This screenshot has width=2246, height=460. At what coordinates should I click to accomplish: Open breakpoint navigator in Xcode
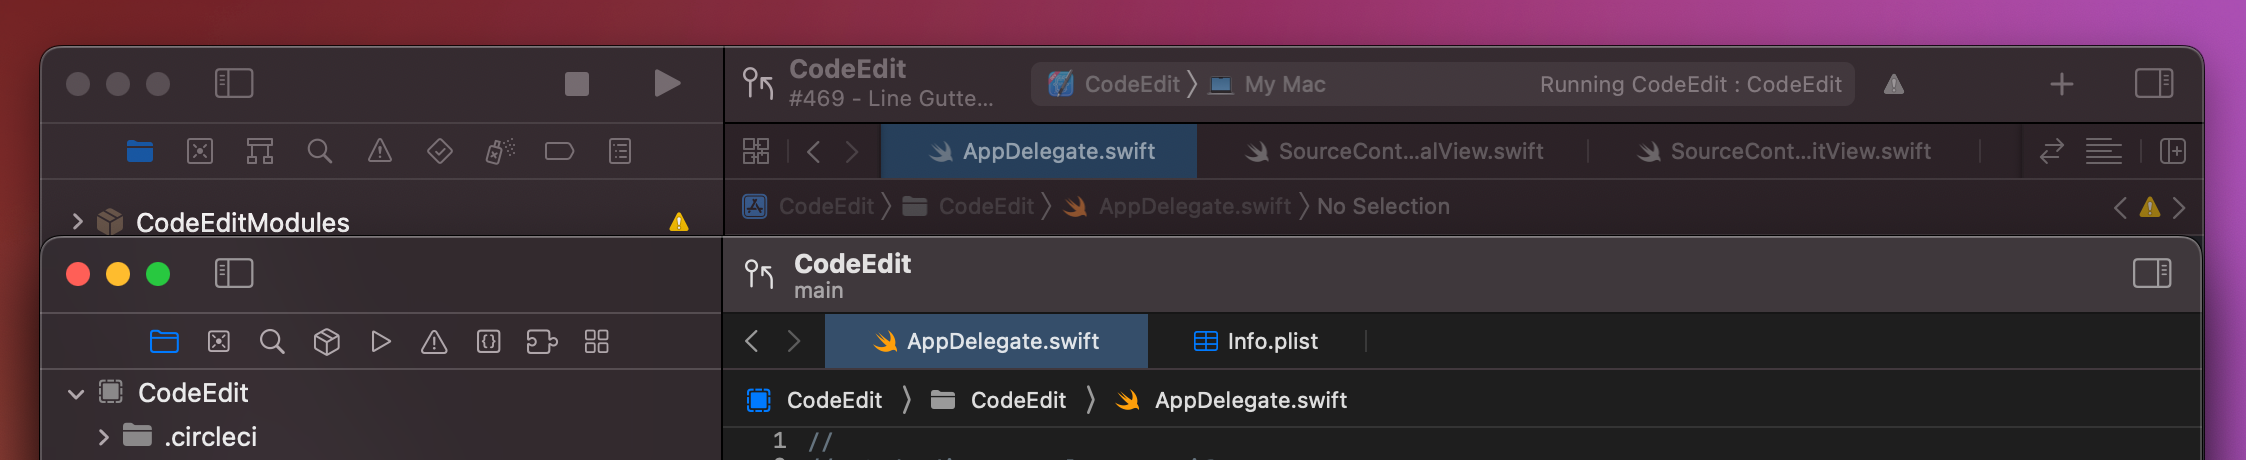click(559, 151)
